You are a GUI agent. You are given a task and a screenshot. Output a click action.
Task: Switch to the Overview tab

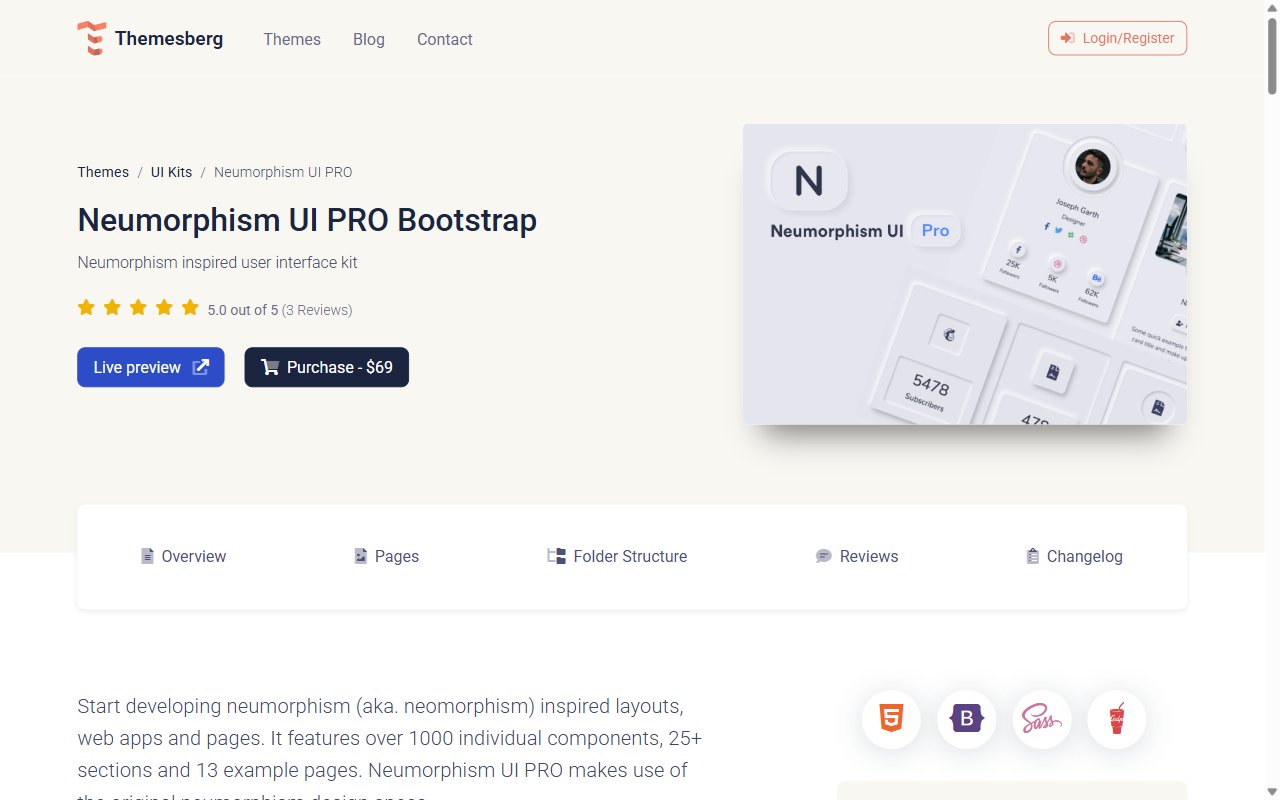pyautogui.click(x=184, y=556)
